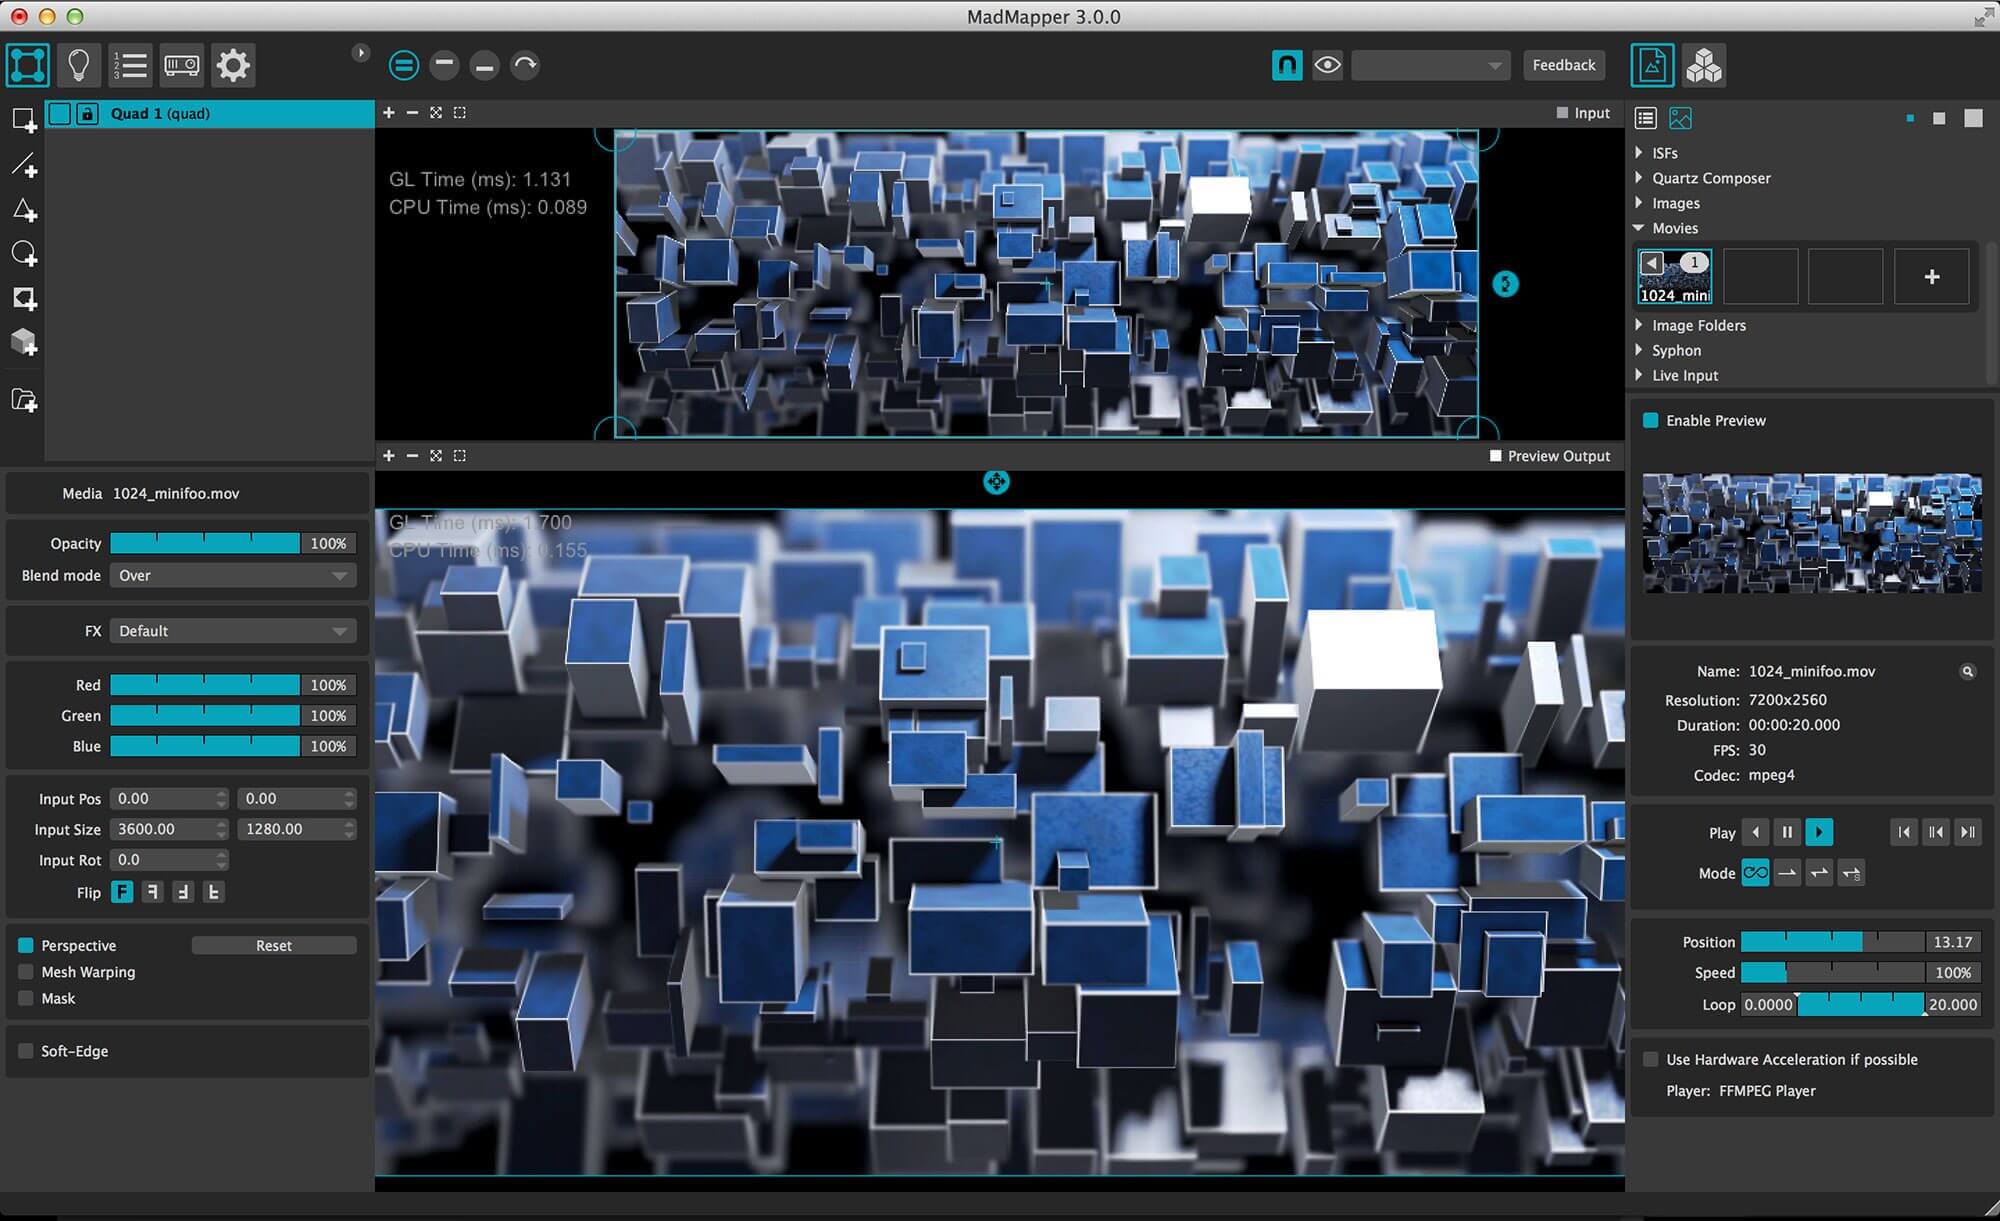Toggle the Input checkbox

(x=1562, y=113)
